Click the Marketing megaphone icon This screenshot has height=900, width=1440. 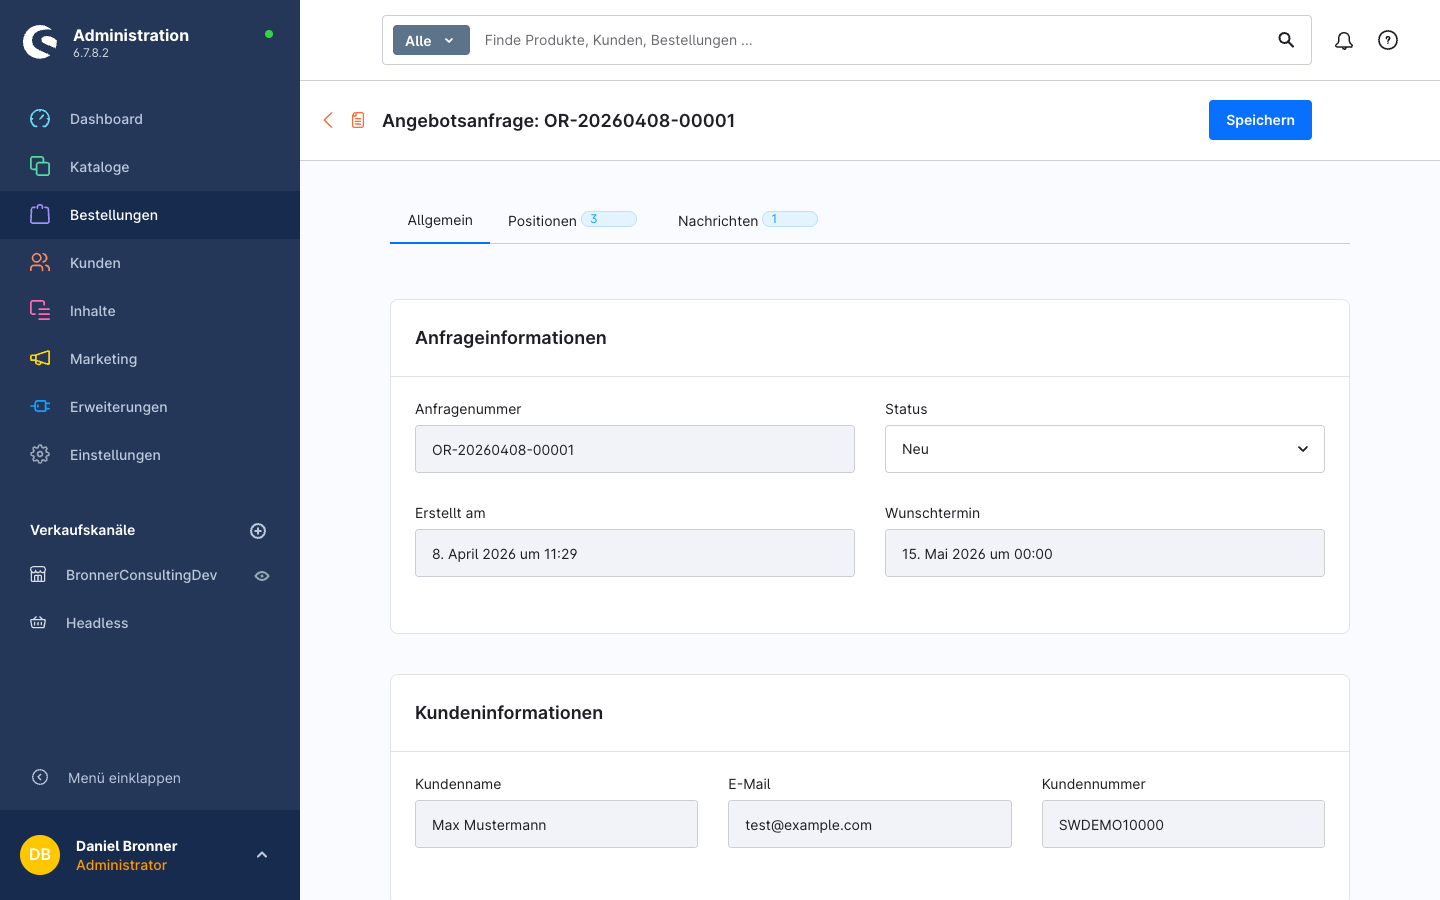click(40, 359)
